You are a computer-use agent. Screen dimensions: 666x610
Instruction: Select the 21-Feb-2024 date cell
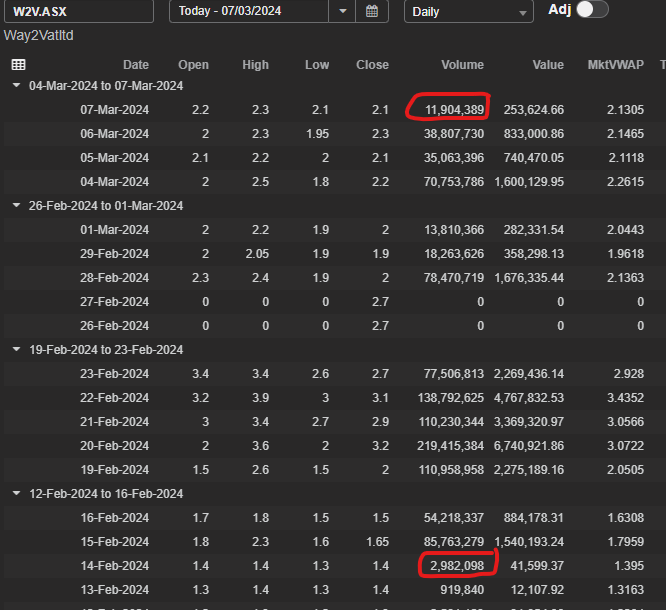tap(114, 422)
